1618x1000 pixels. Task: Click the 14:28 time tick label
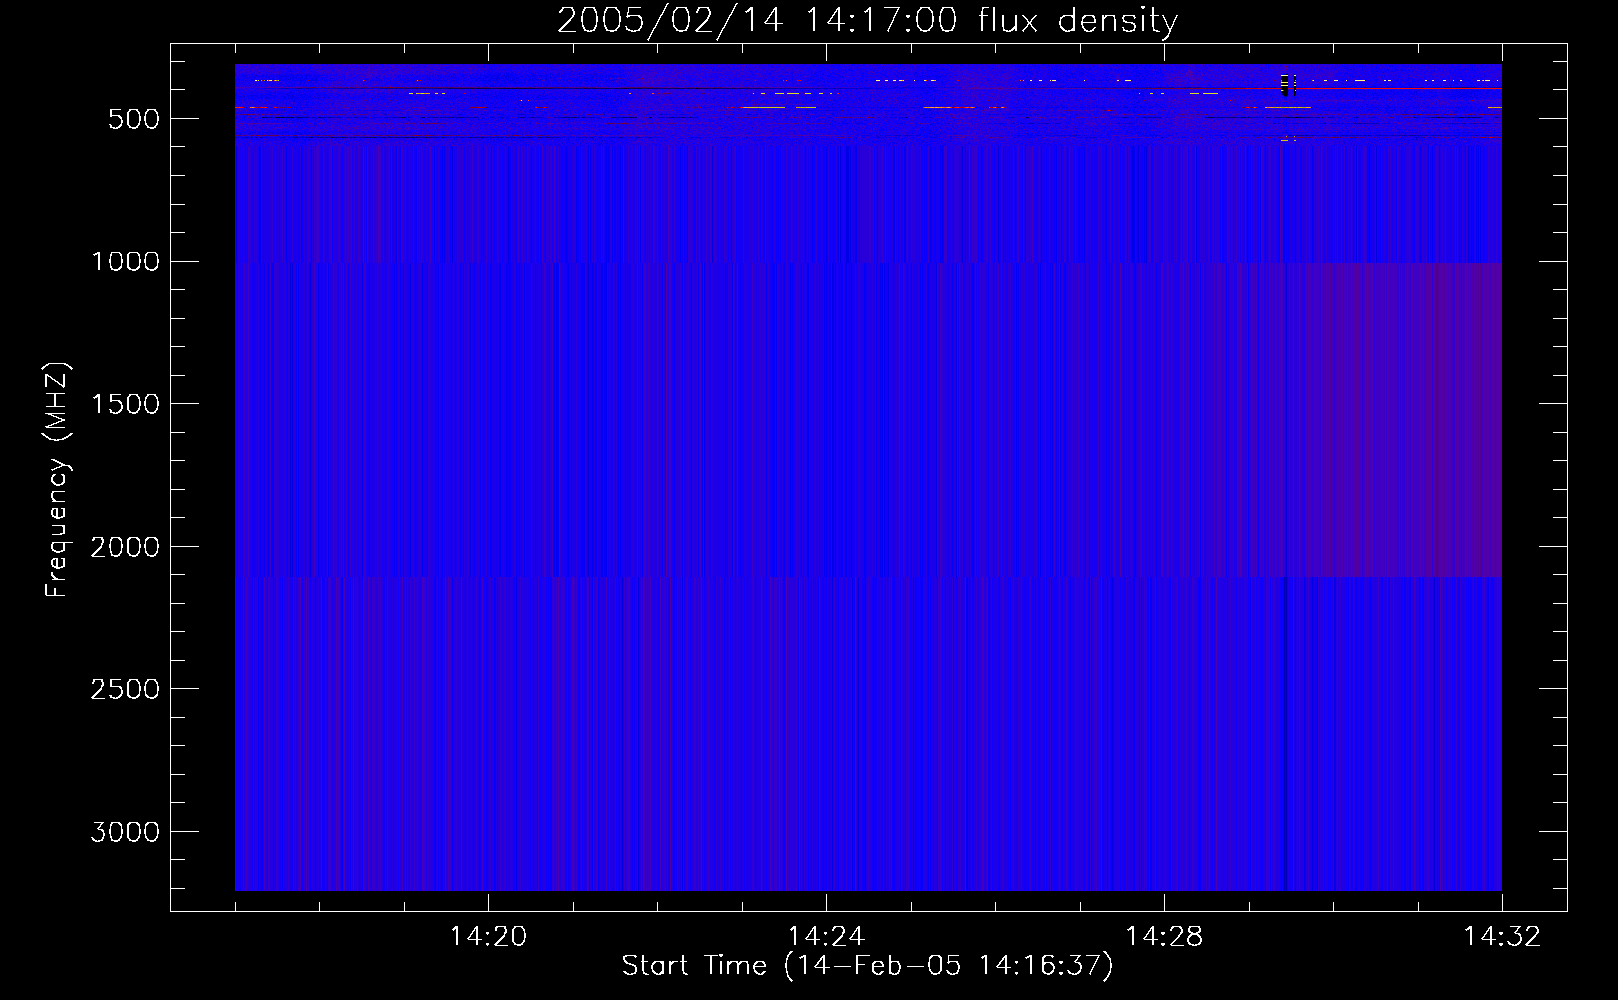click(1164, 937)
